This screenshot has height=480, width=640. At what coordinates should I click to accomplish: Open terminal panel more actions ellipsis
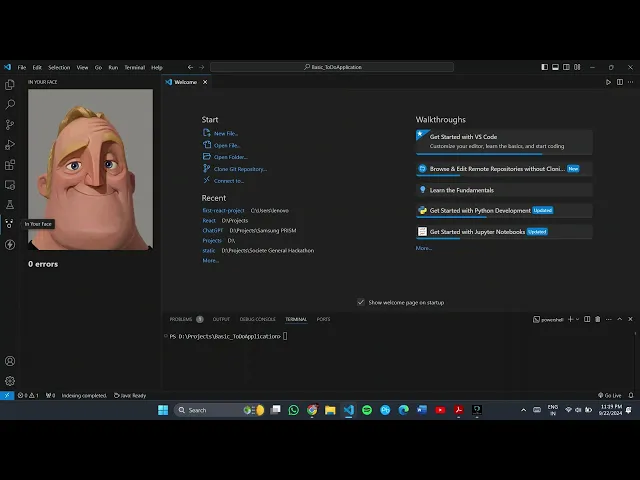(x=609, y=319)
